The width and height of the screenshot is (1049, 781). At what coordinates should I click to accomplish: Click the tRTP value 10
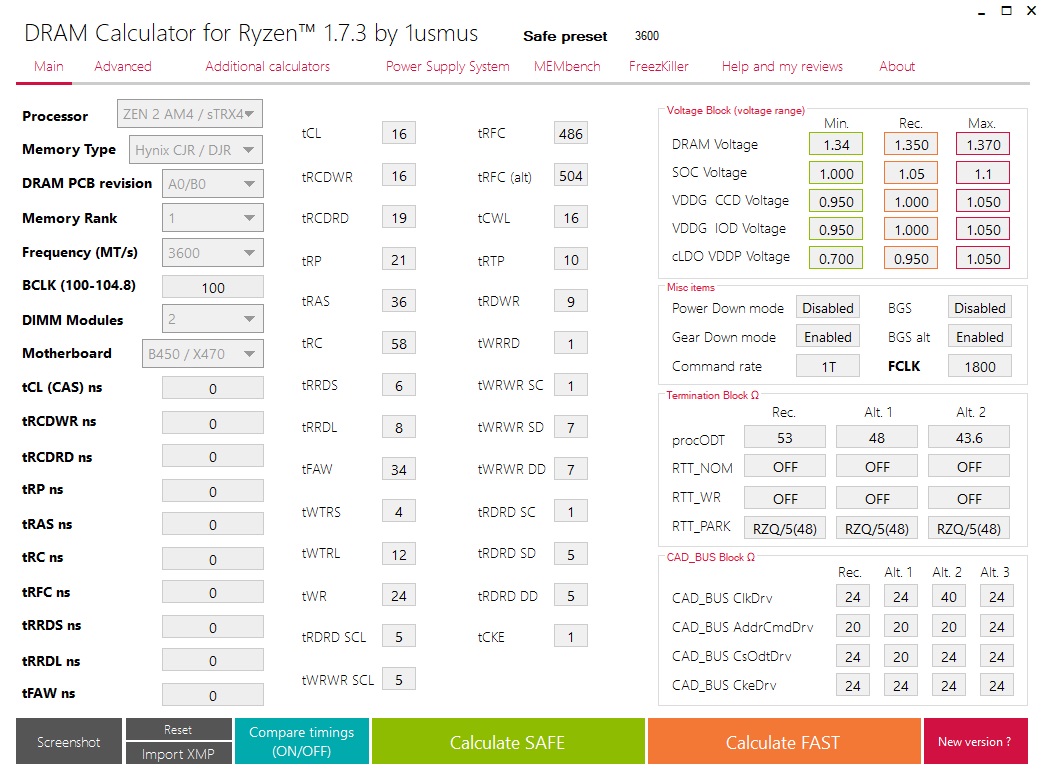[571, 259]
